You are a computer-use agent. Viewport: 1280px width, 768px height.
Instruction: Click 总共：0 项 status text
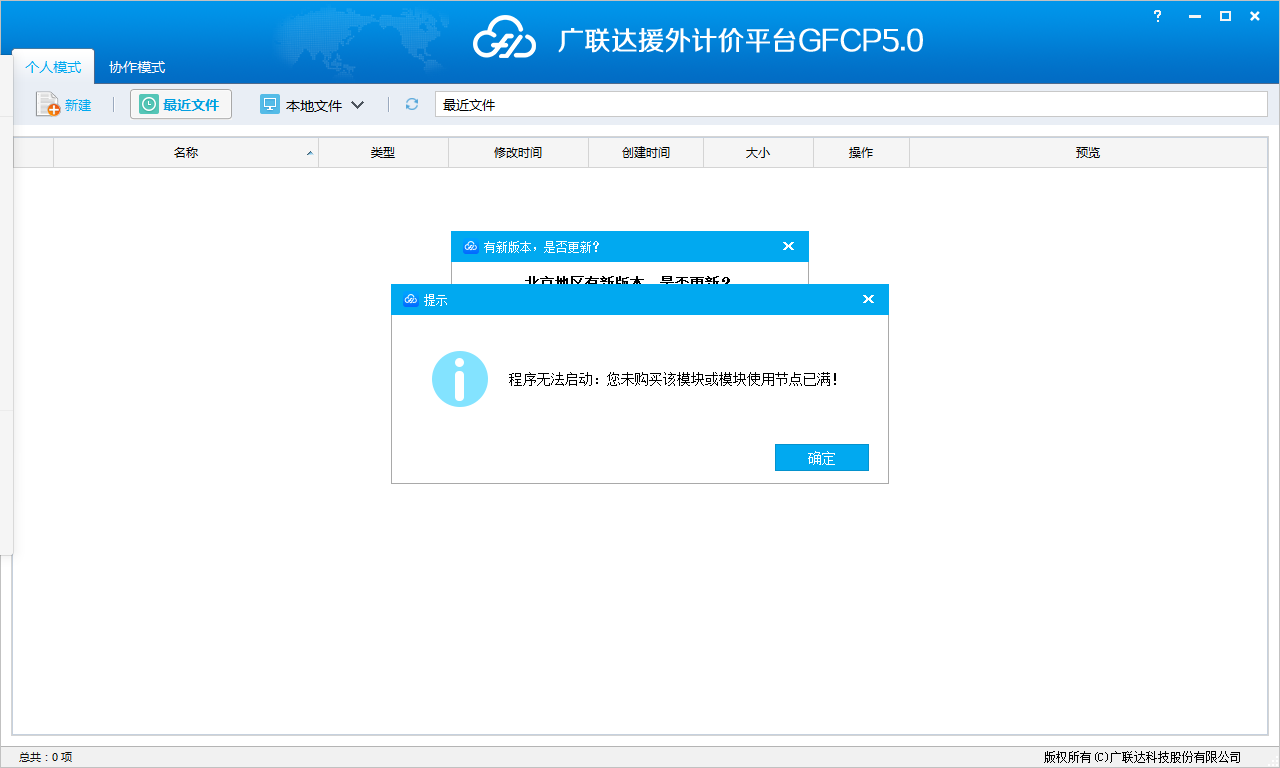coord(46,757)
